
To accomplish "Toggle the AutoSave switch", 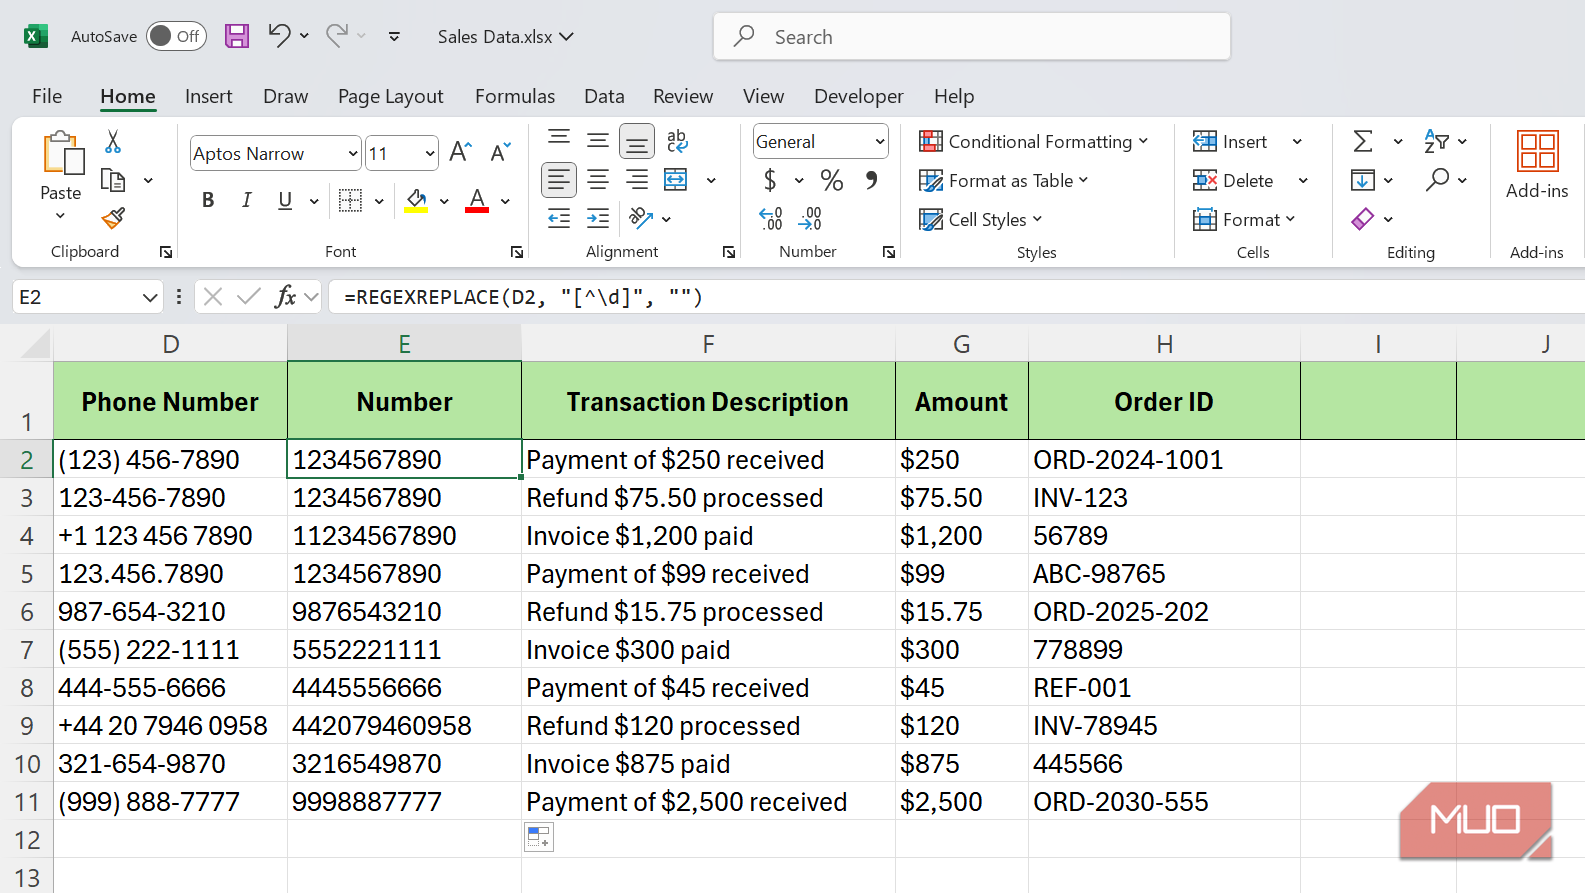I will point(176,36).
